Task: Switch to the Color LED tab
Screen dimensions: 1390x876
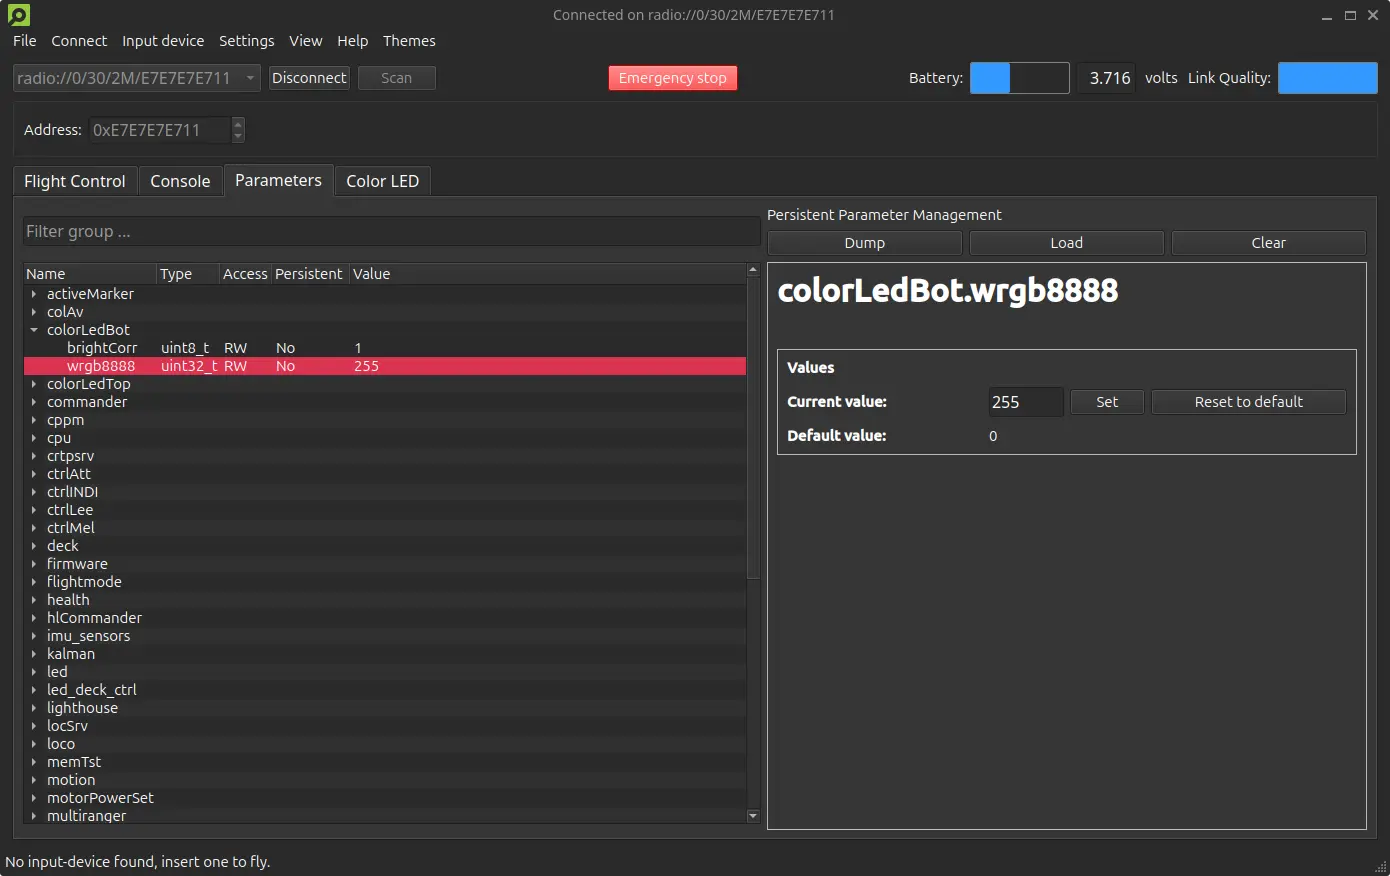Action: coord(382,180)
